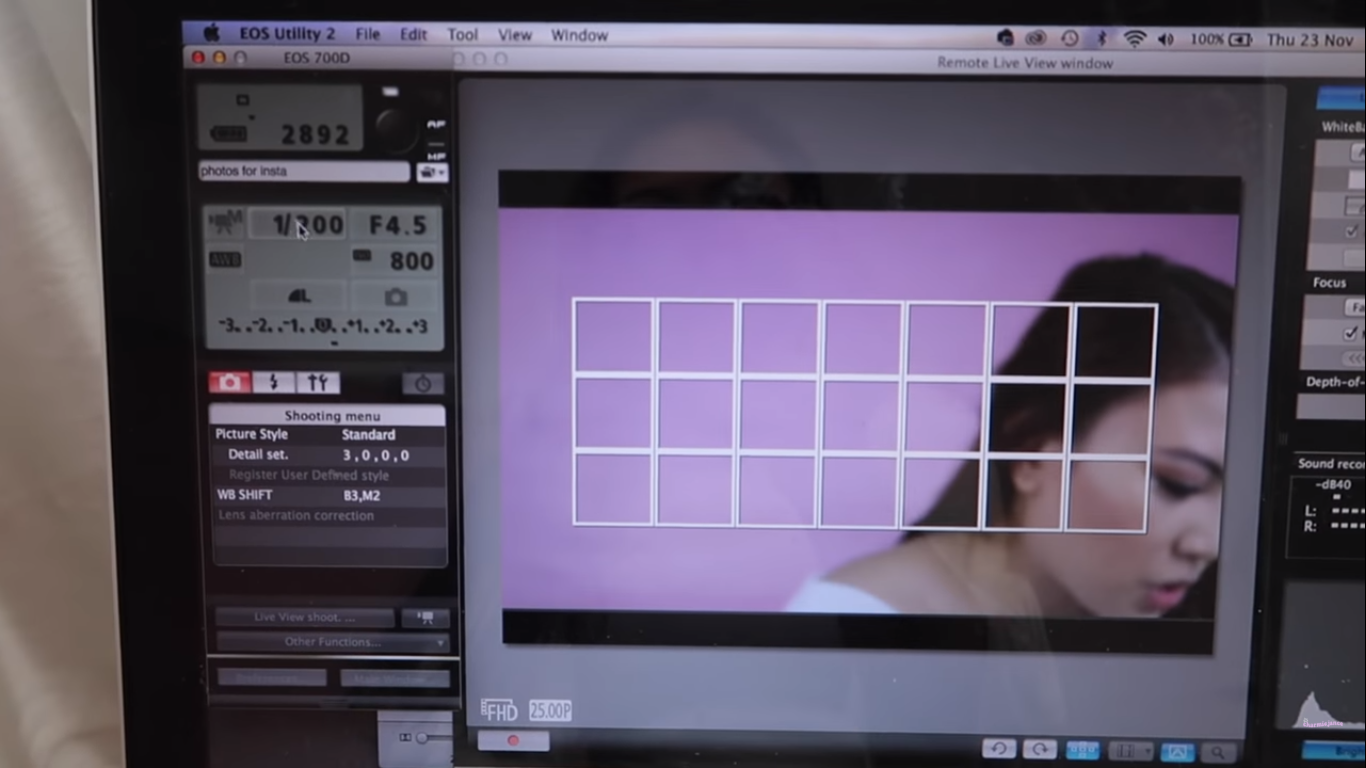Toggle the AF/MF focus switch
This screenshot has width=1366, height=768.
pos(436,140)
